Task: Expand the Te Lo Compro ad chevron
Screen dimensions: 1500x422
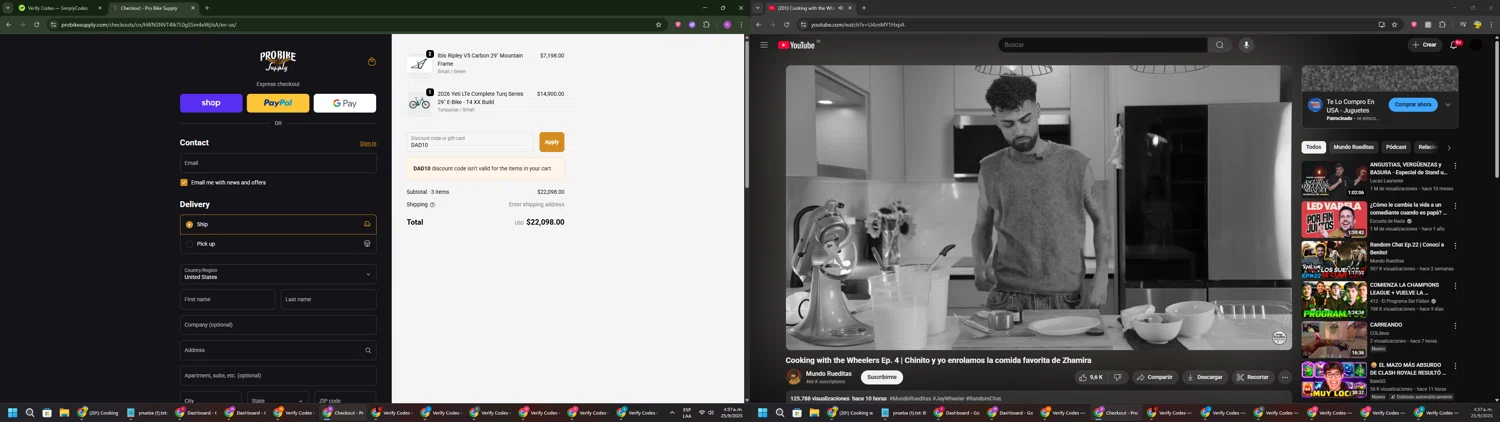Action: (x=1447, y=104)
